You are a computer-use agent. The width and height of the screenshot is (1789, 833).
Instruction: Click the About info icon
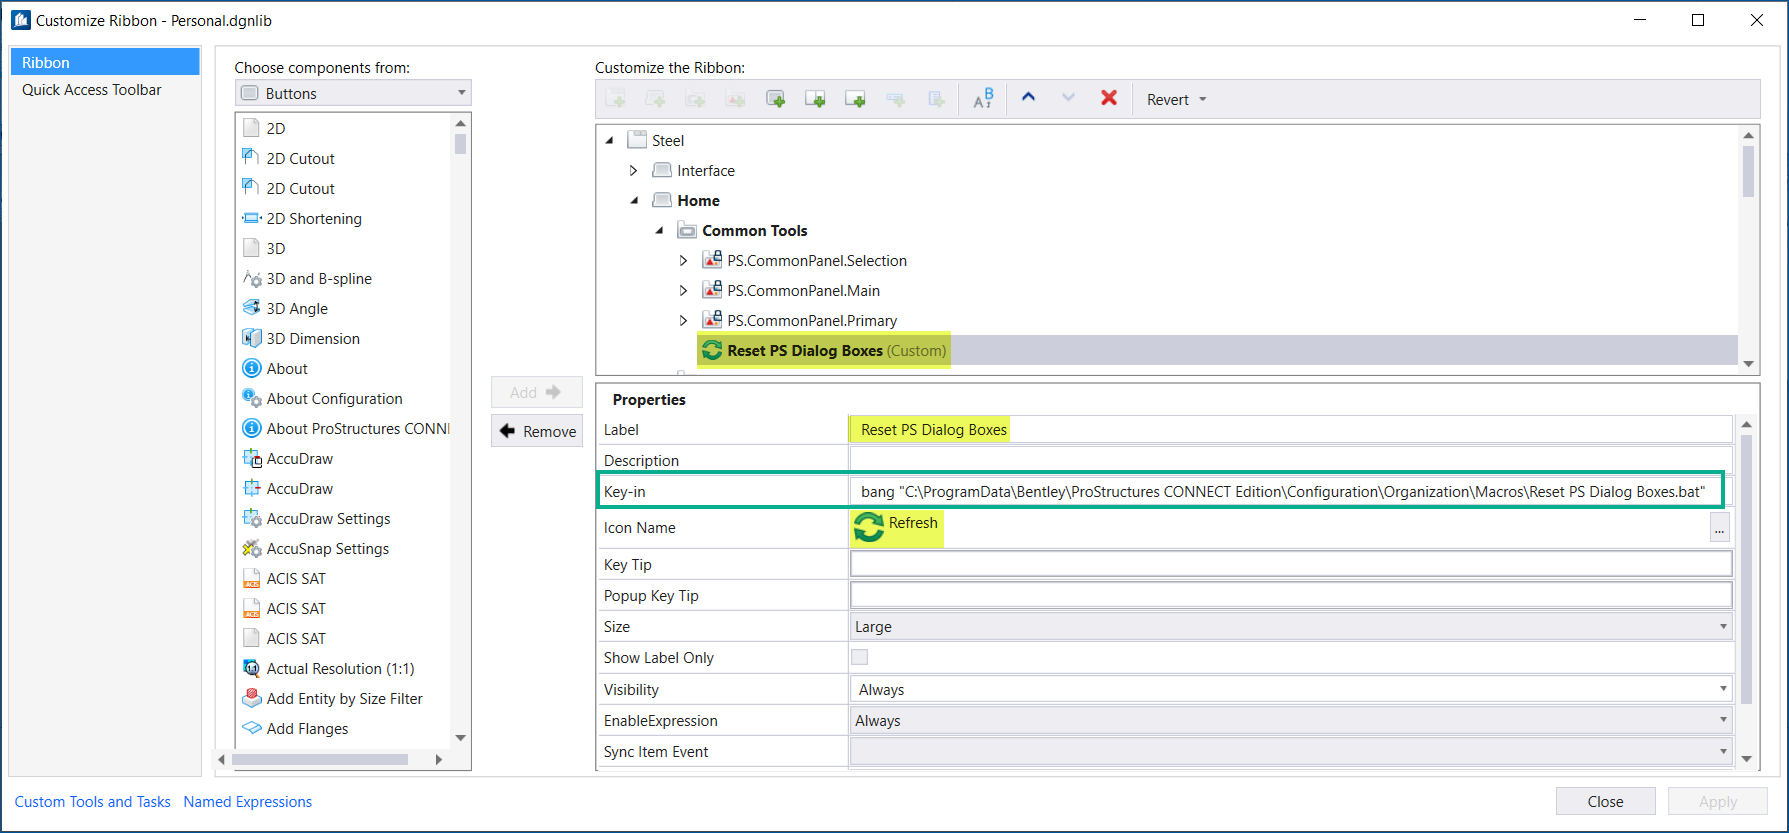point(252,368)
